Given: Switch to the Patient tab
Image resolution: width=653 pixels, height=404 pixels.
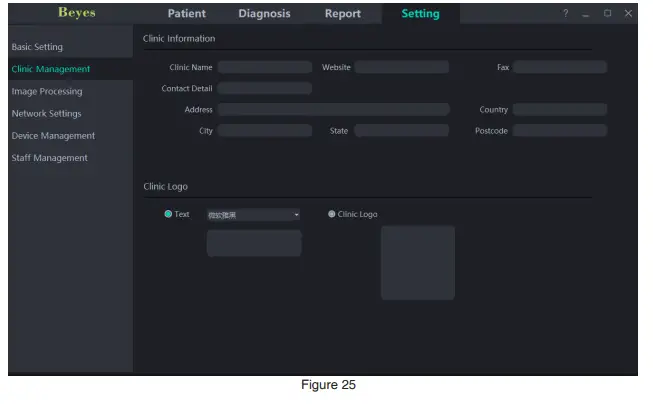Looking at the screenshot, I should point(187,13).
